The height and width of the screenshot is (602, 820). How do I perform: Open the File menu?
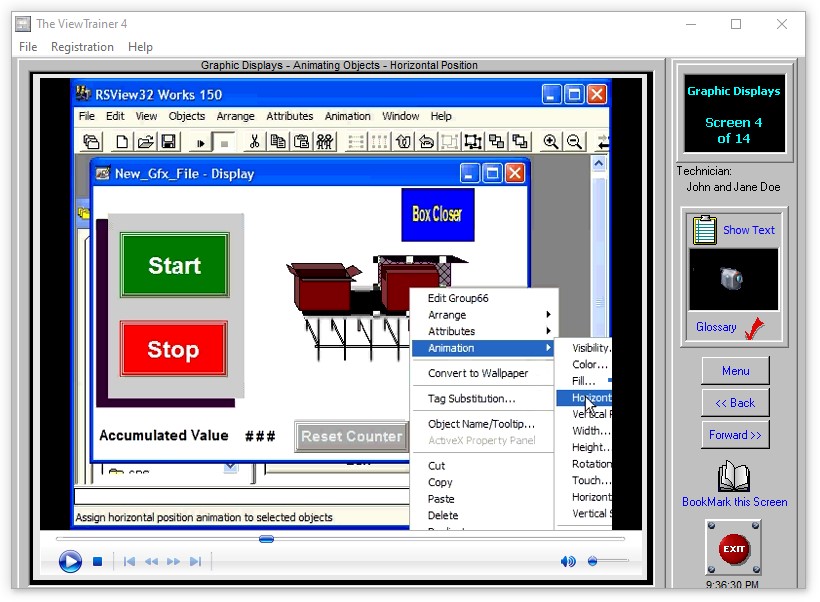pos(28,47)
